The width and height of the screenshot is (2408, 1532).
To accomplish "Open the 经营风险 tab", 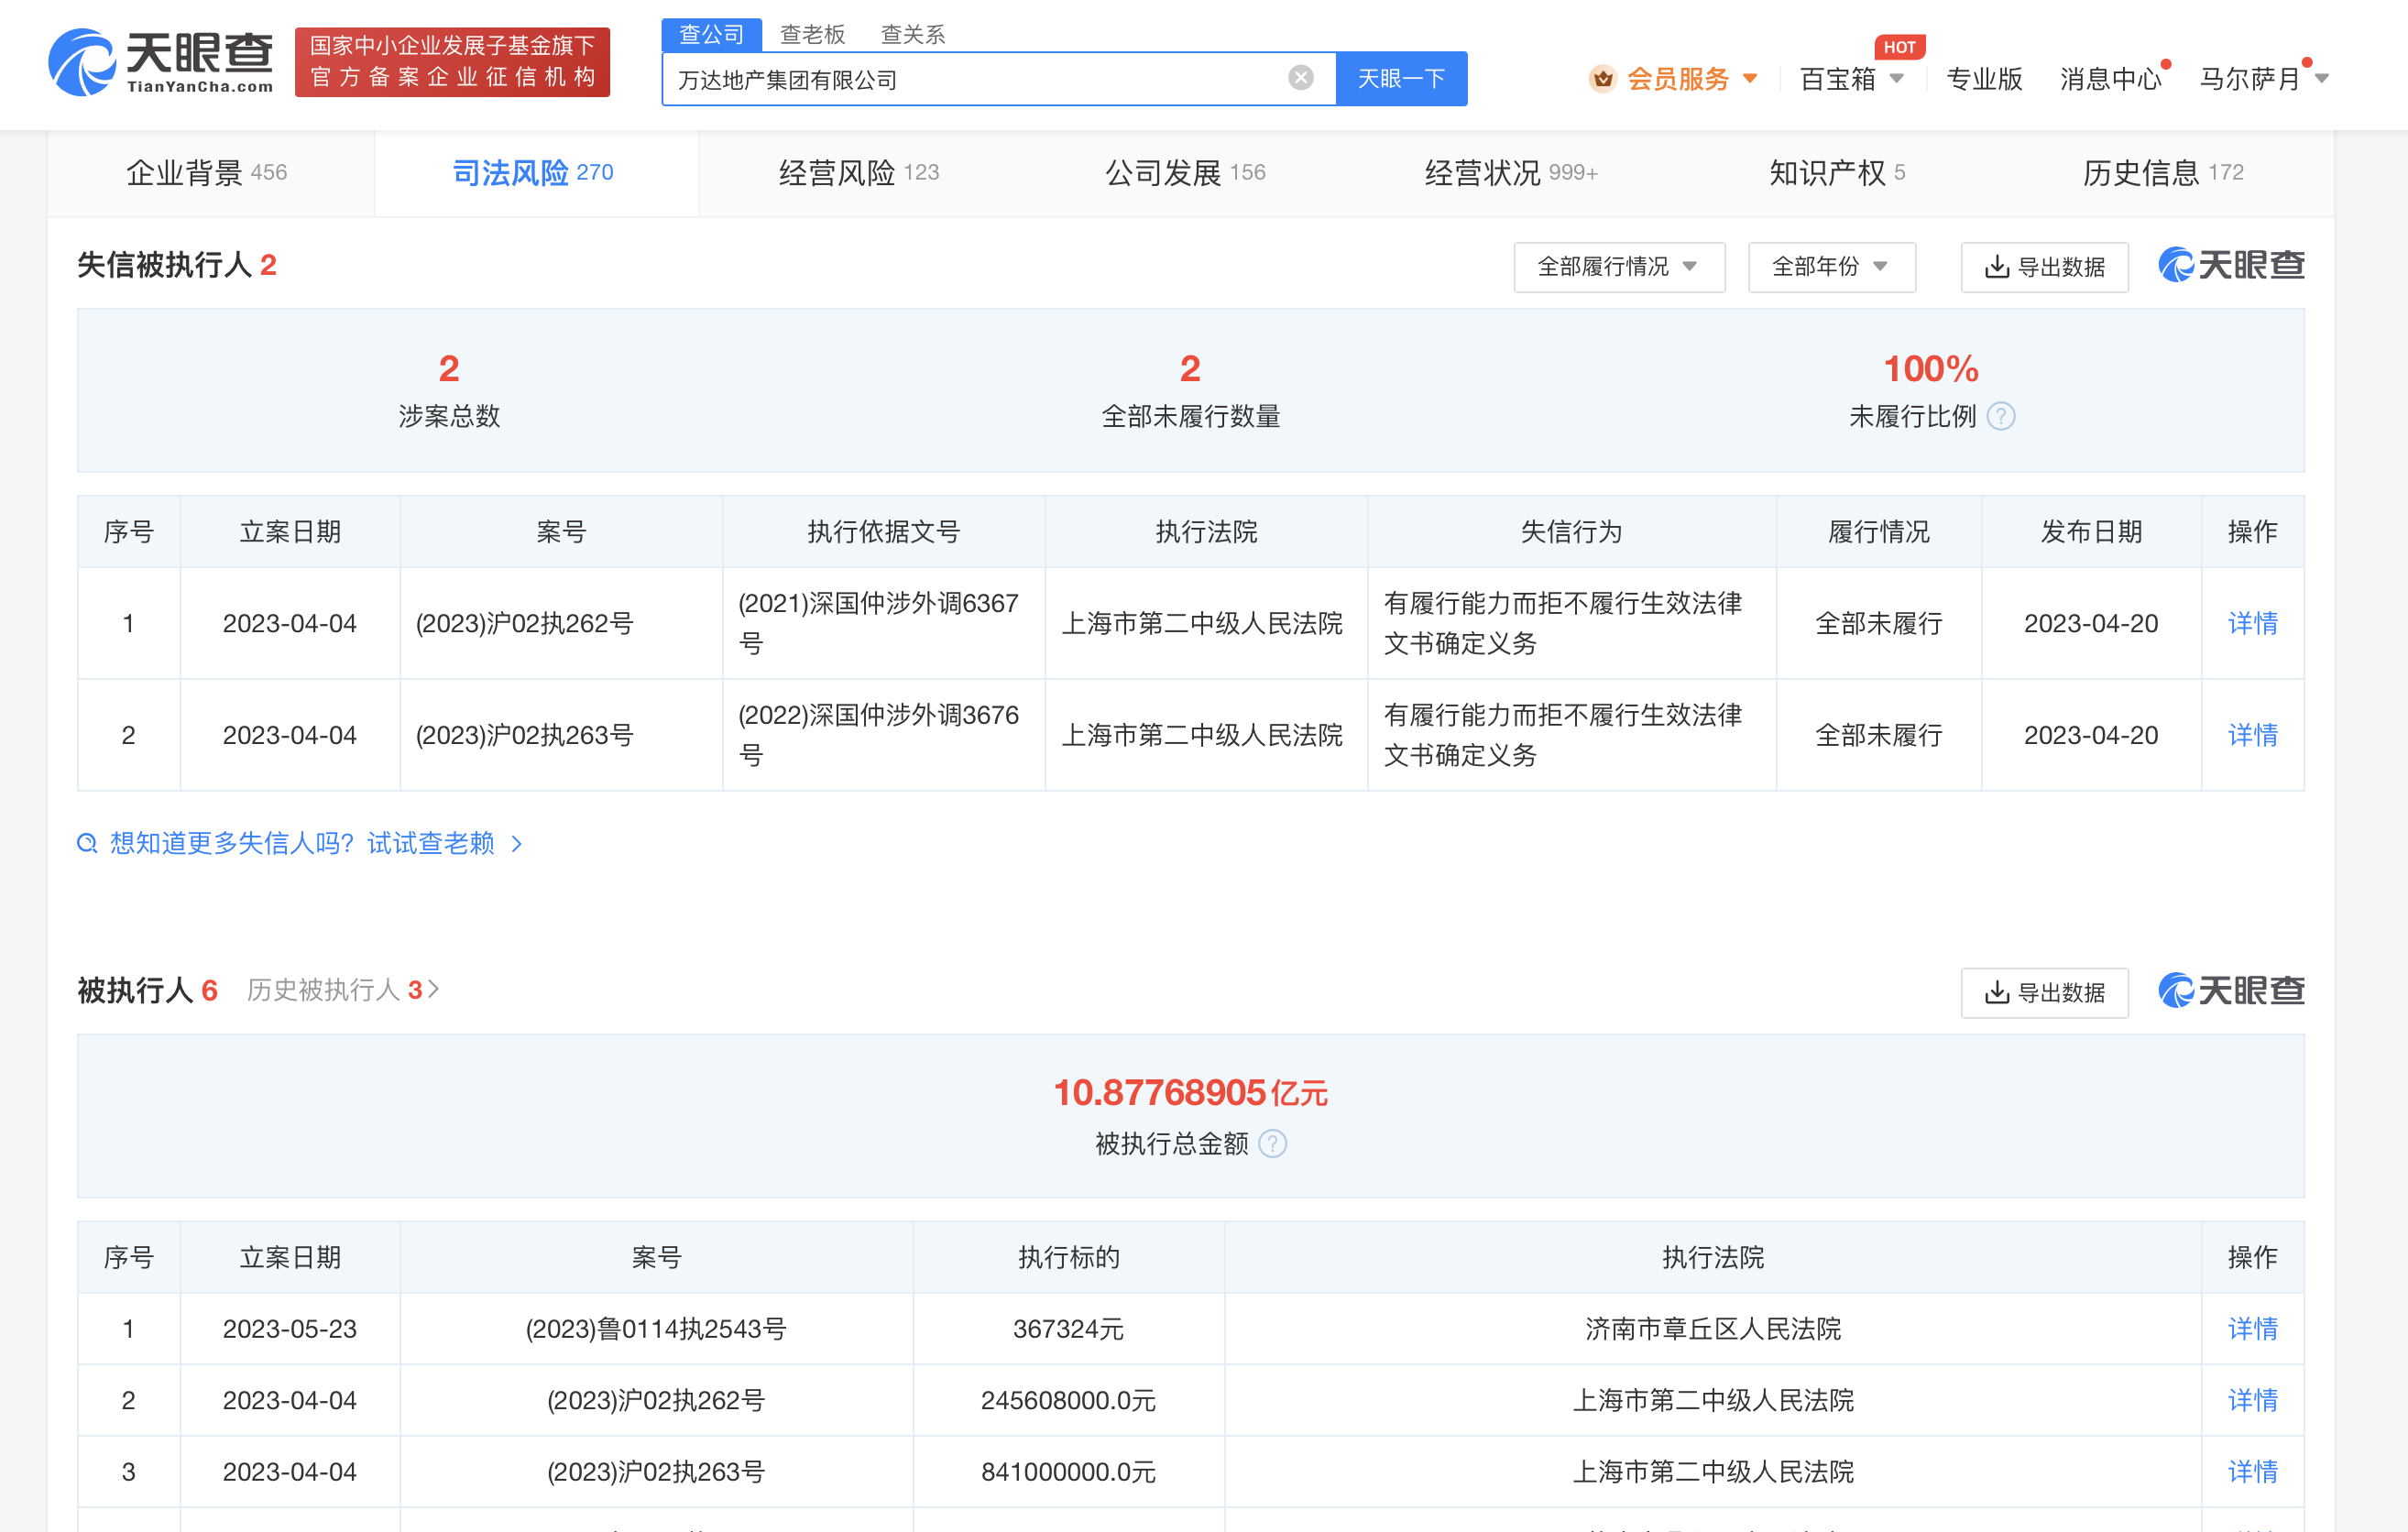I will (859, 172).
